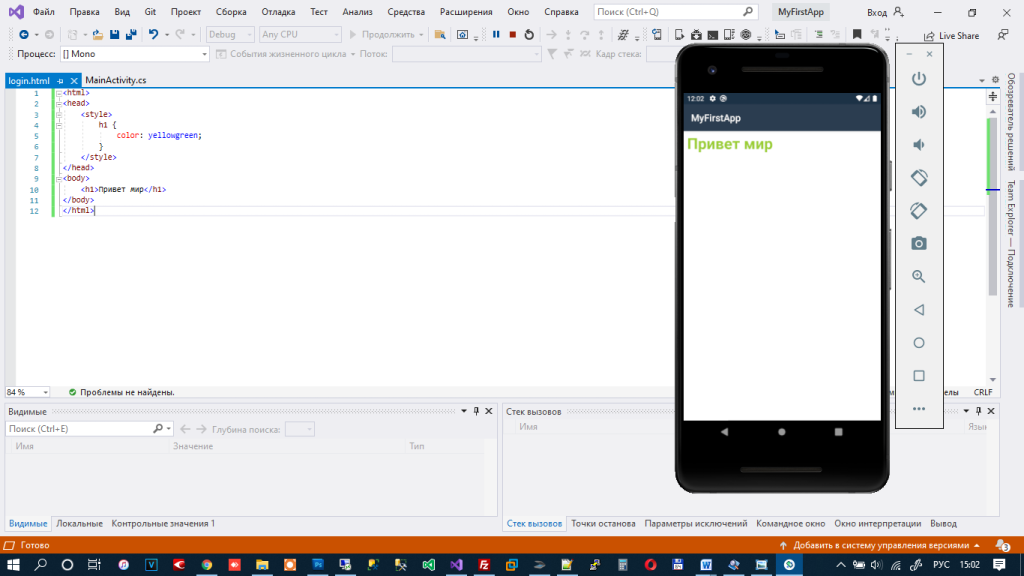
Task: Tap the emulator sidebar Back triangle
Action: point(919,310)
